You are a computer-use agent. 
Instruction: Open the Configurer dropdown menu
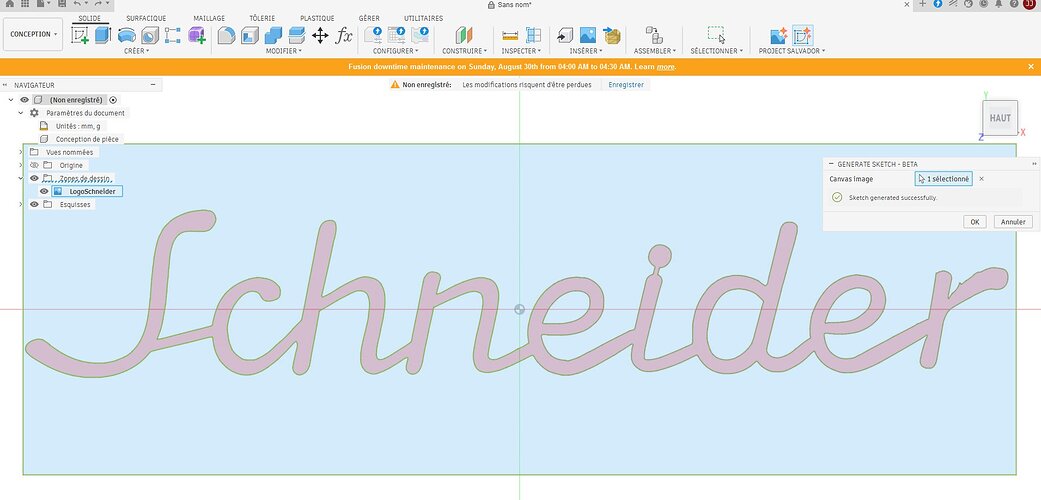coord(395,51)
